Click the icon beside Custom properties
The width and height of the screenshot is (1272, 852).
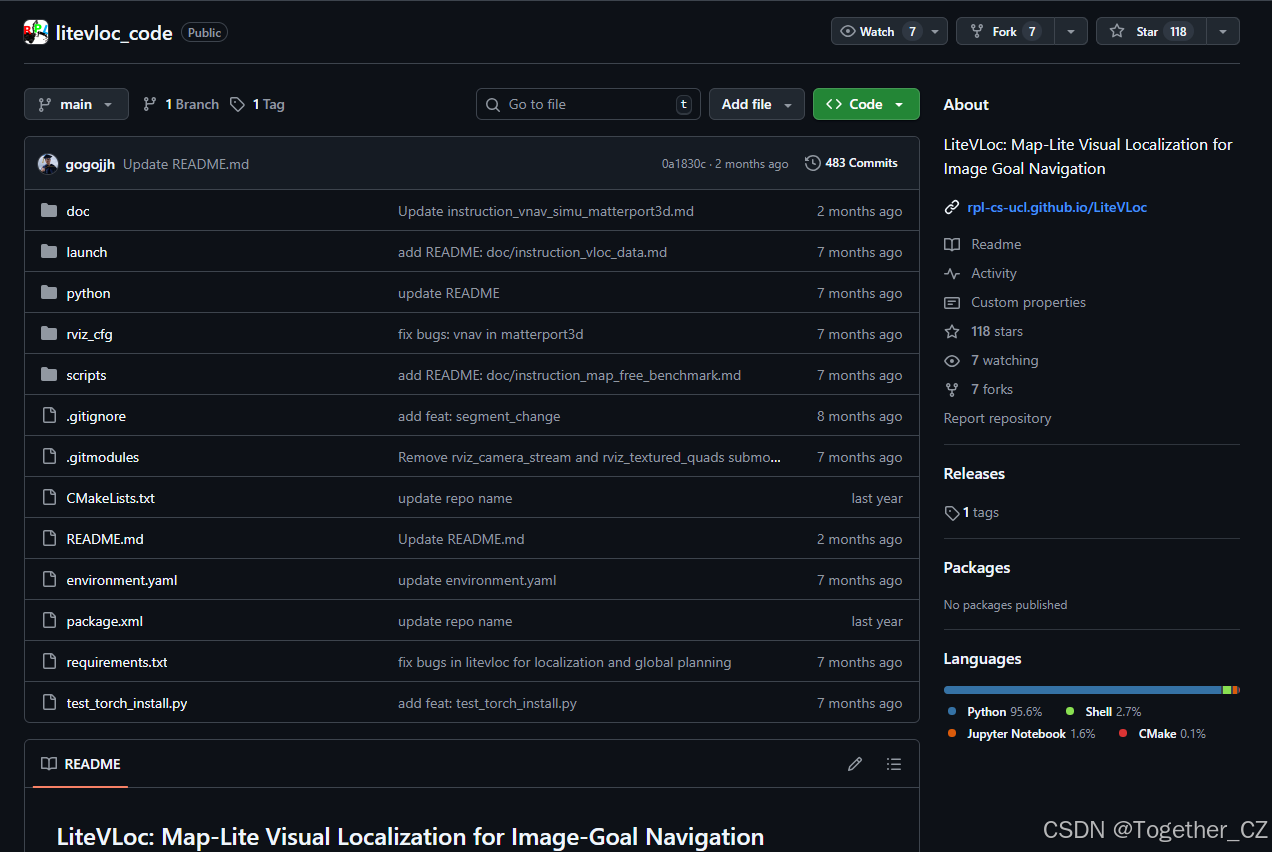952,302
